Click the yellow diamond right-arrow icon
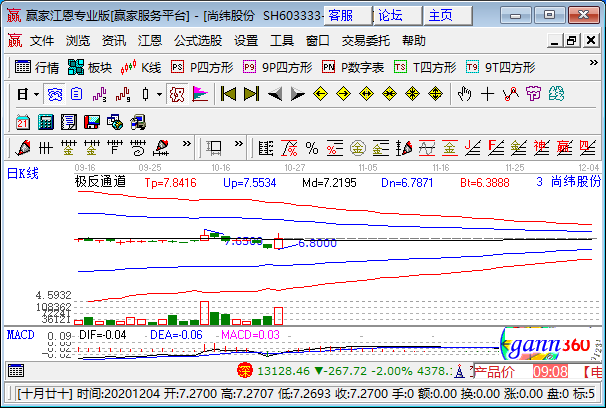The width and height of the screenshot is (606, 408). (343, 94)
